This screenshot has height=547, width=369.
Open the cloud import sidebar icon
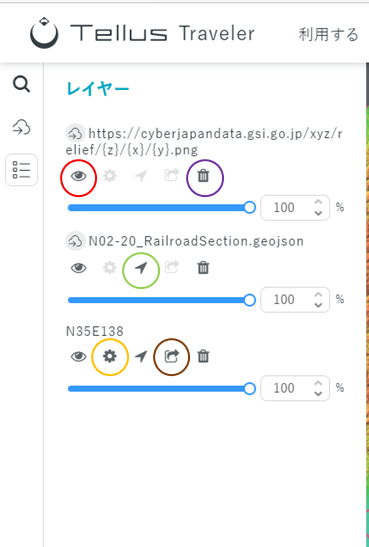[x=22, y=127]
